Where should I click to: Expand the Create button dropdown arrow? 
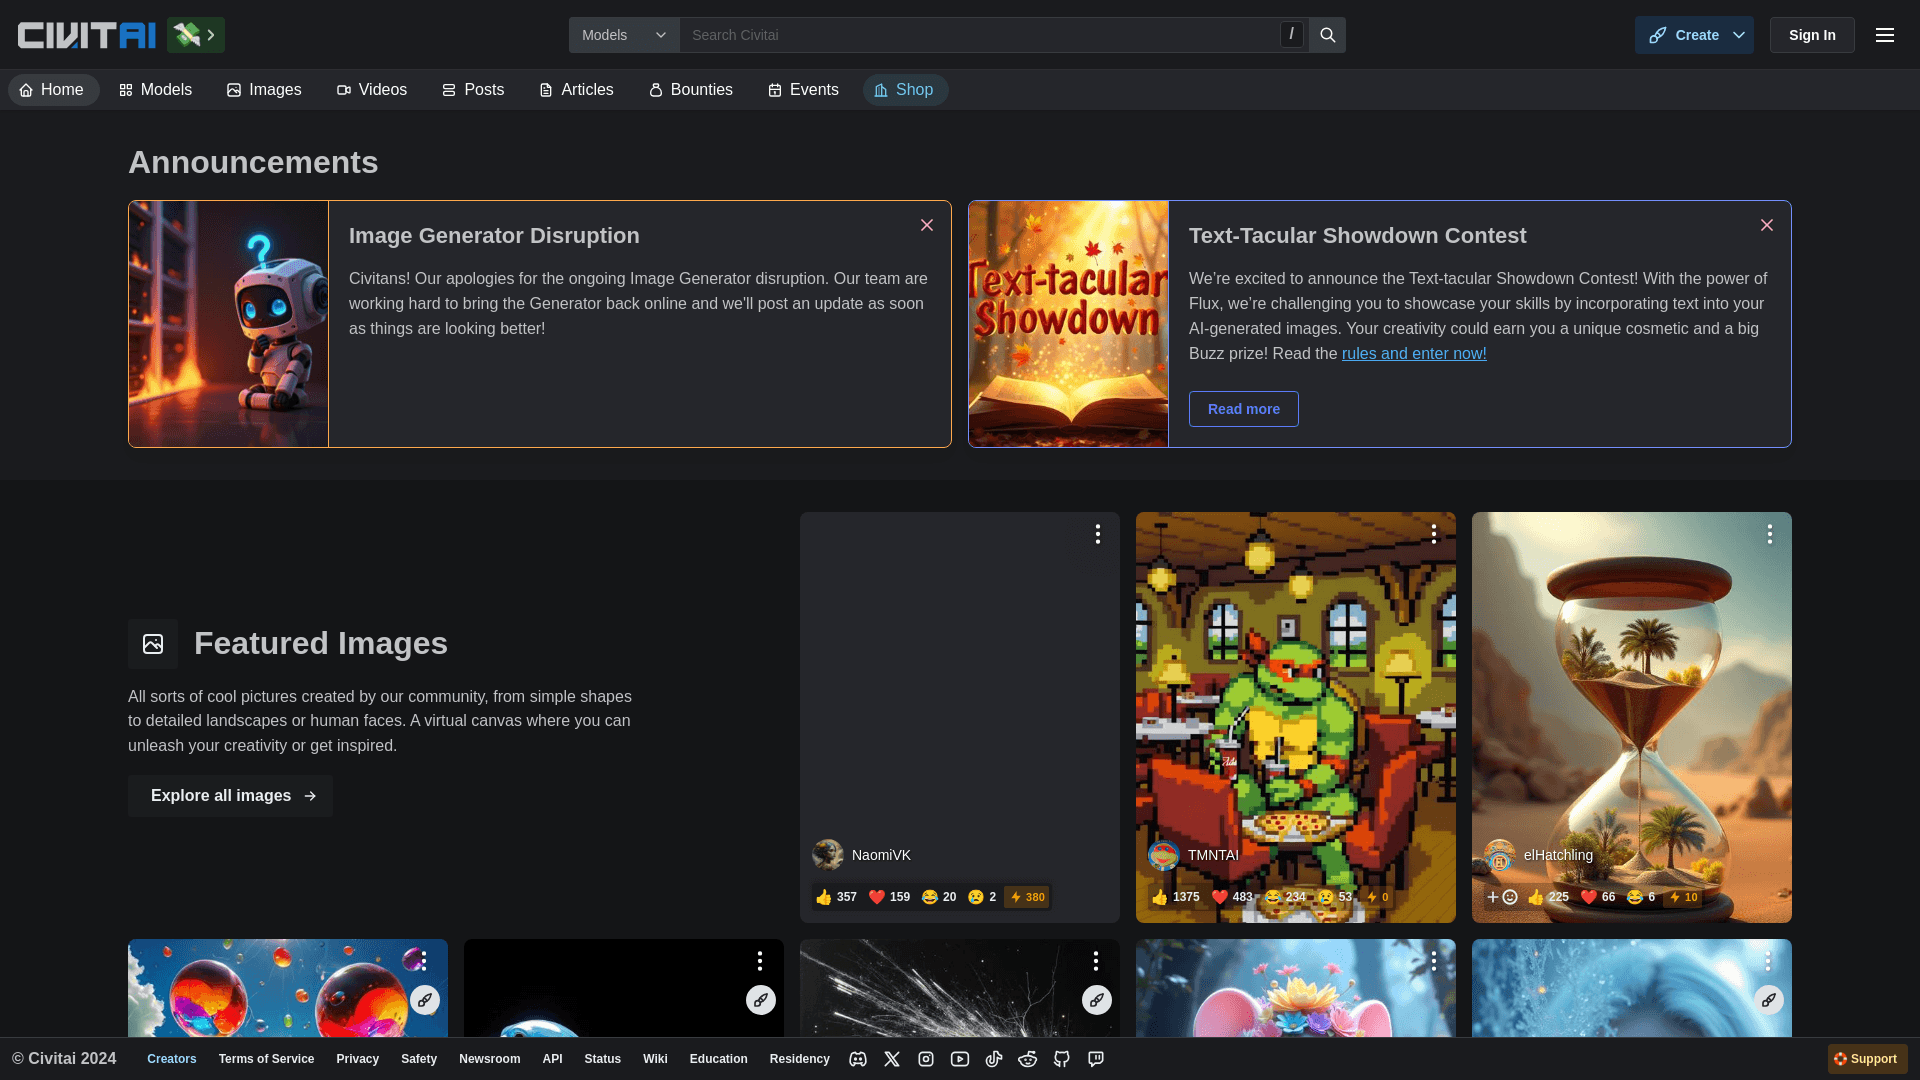pos(1739,35)
